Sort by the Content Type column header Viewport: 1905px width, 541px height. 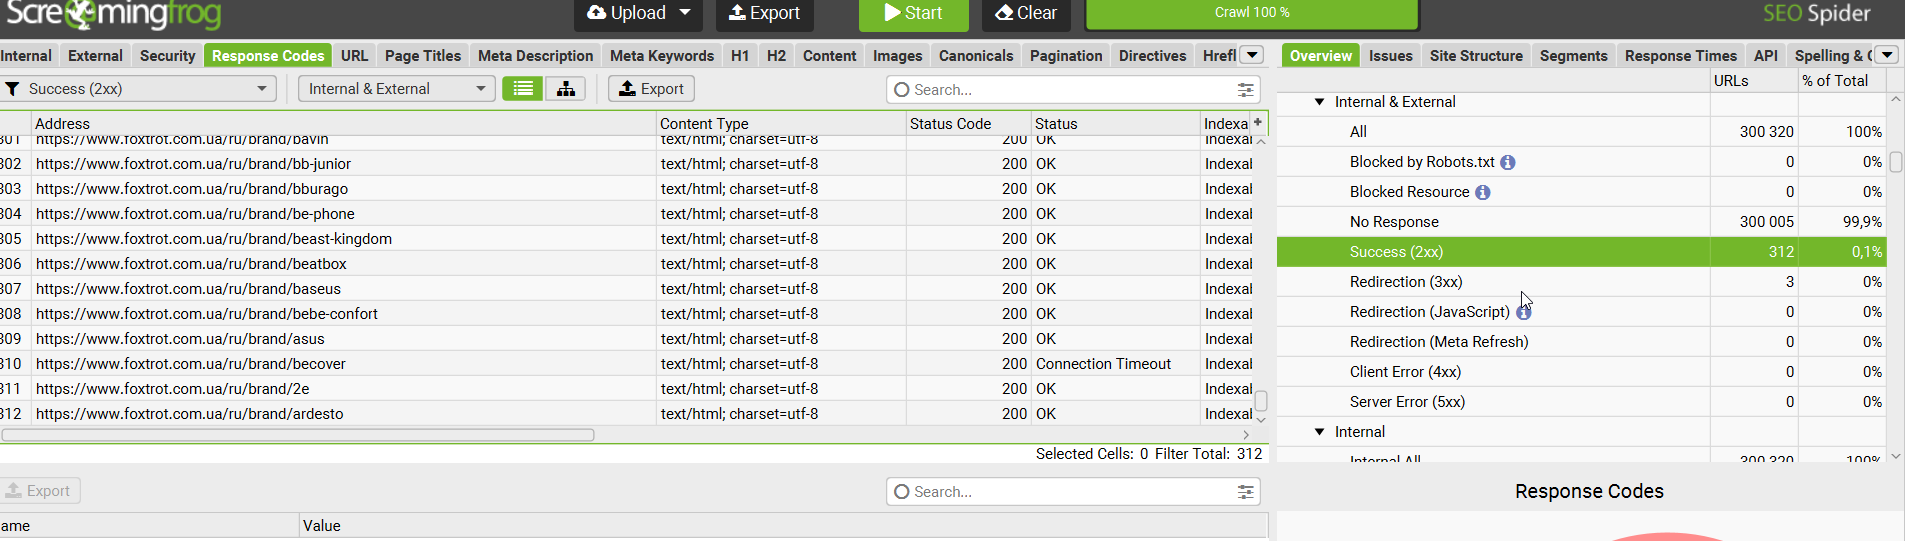[781, 124]
